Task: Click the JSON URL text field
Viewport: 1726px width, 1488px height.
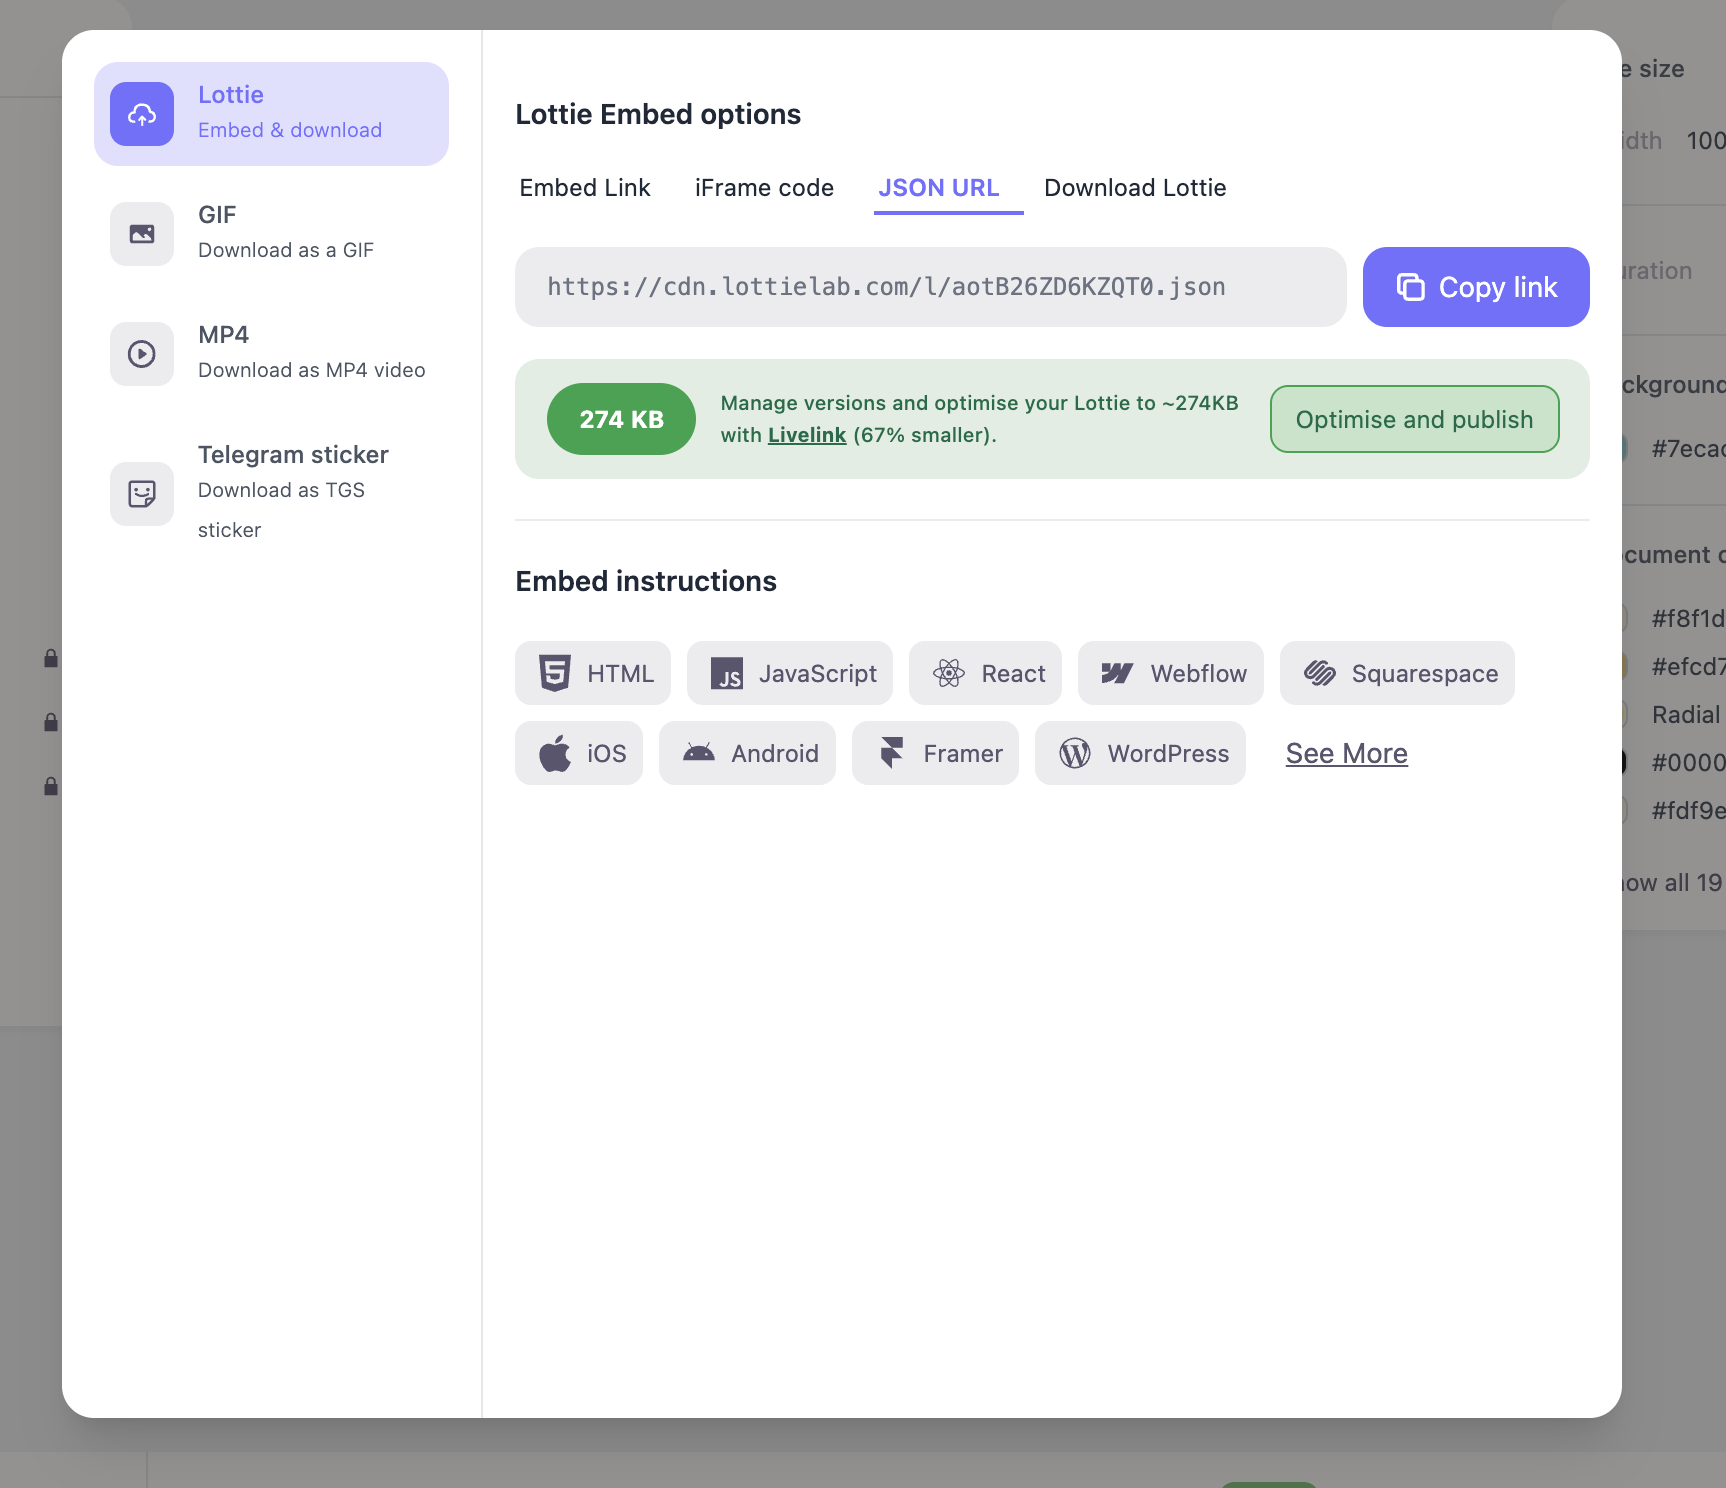Action: pos(931,287)
